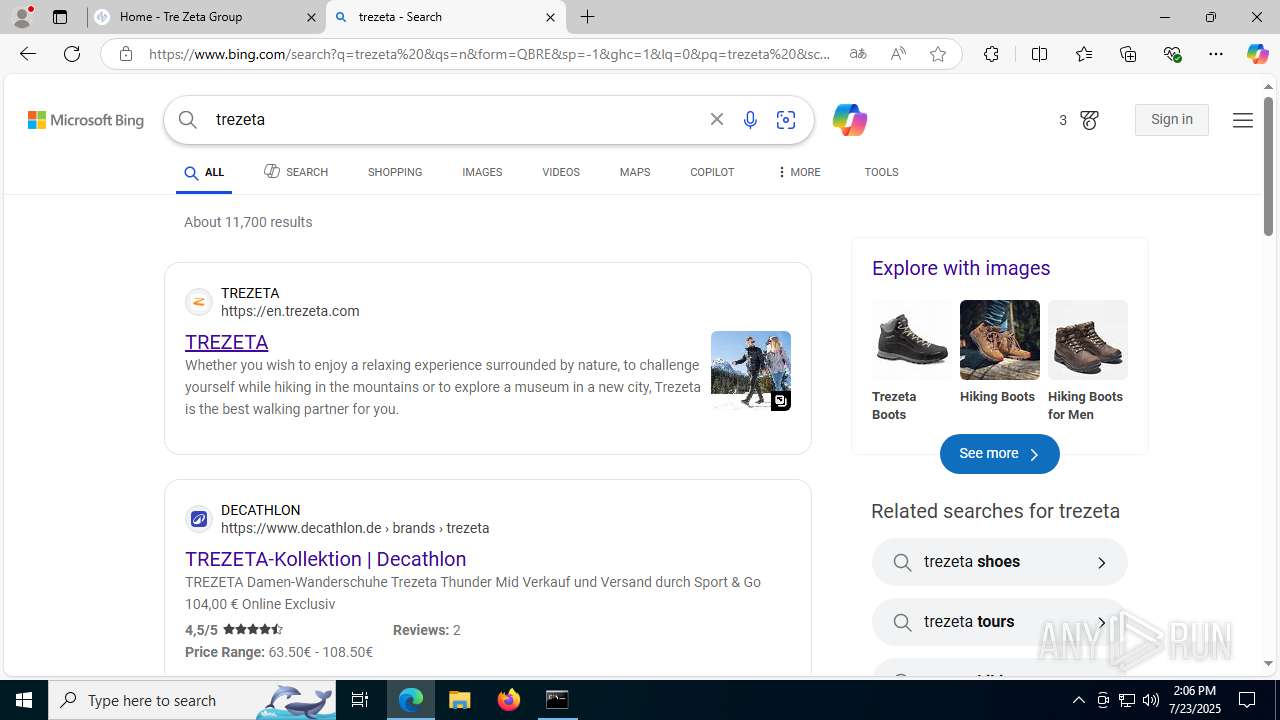Open the translate page icon

click(858, 54)
